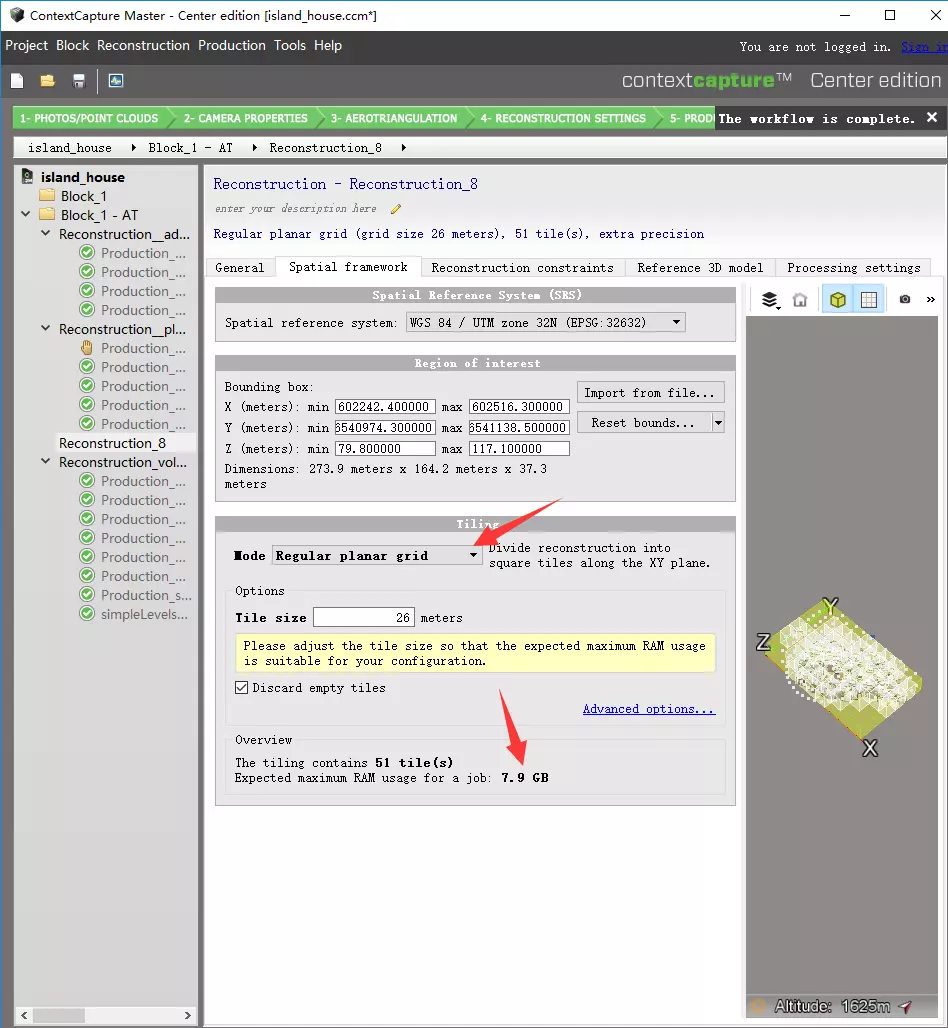Collapse the Reconstruction_vol... tree node

[x=45, y=461]
